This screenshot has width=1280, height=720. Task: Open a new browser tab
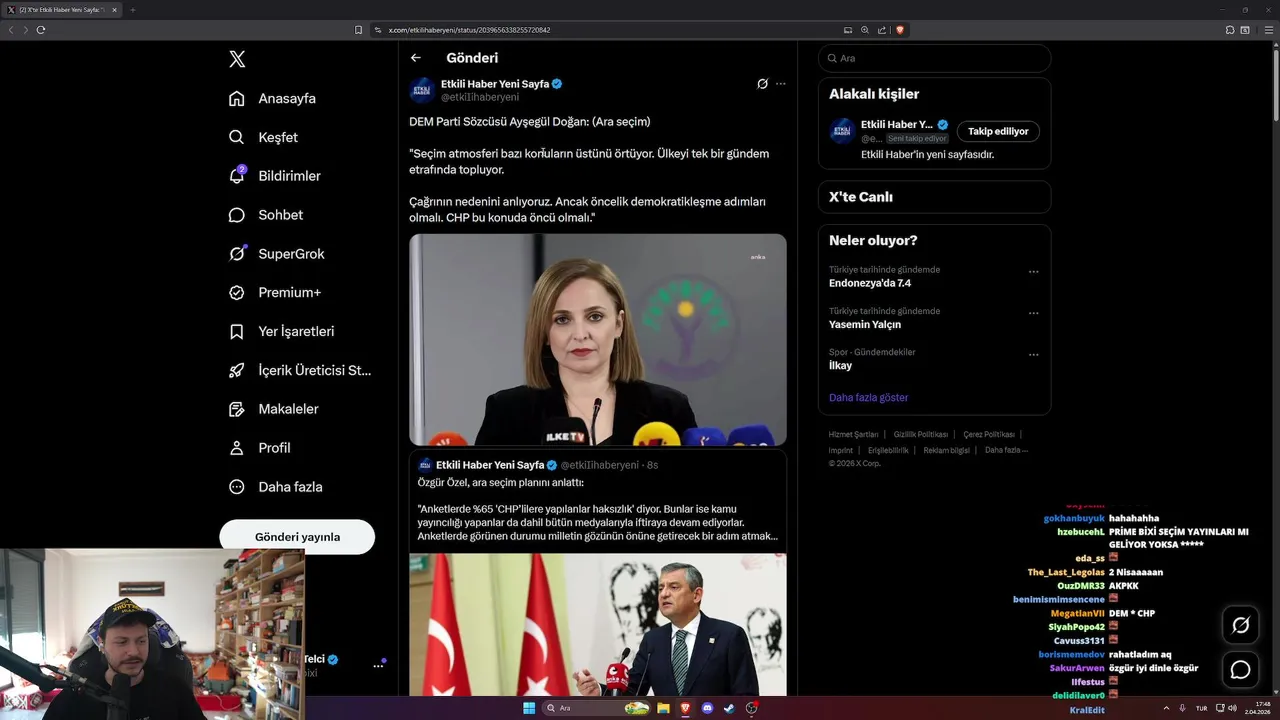pyautogui.click(x=132, y=10)
